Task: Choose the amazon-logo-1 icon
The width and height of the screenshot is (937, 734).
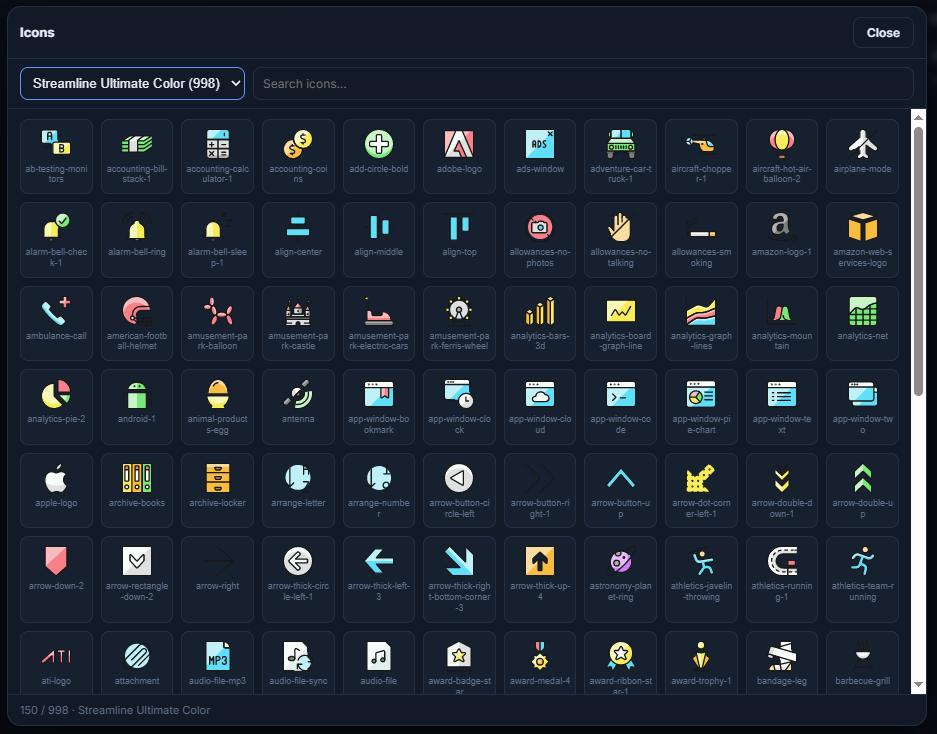Action: [782, 240]
